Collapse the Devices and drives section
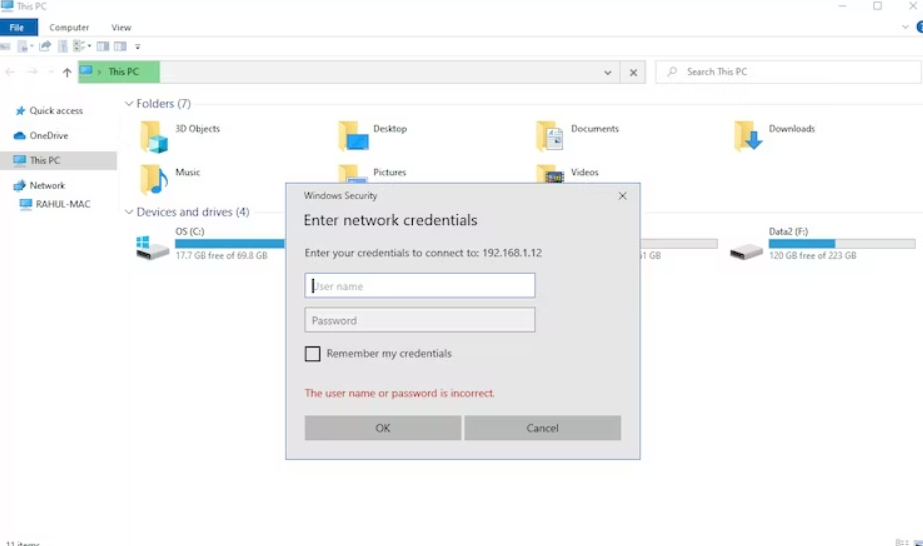The height and width of the screenshot is (546, 923). 129,212
